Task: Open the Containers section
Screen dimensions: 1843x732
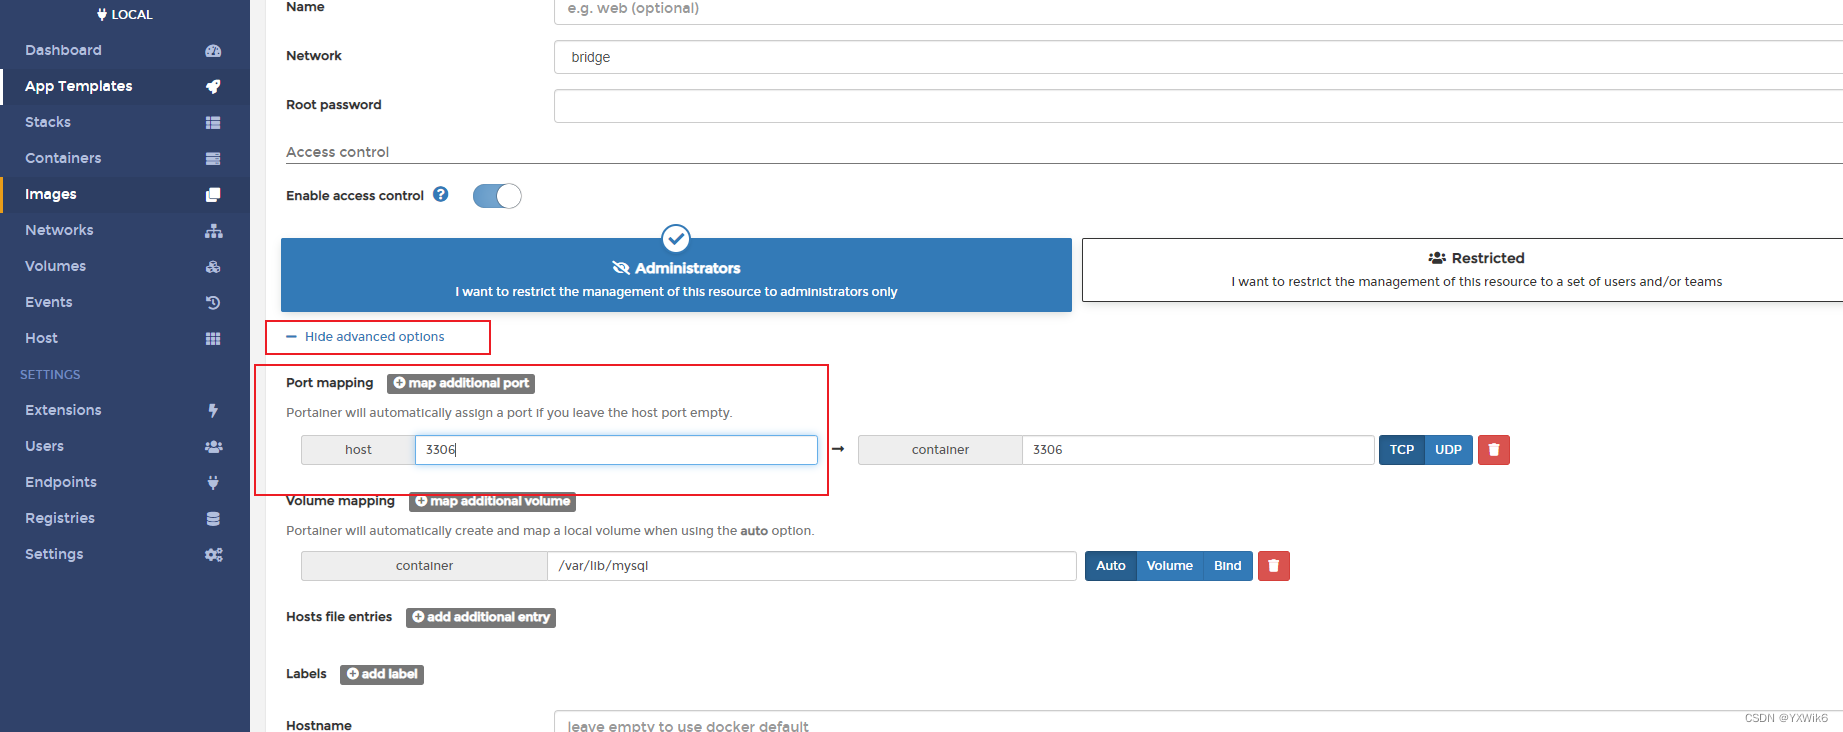Action: coord(125,158)
